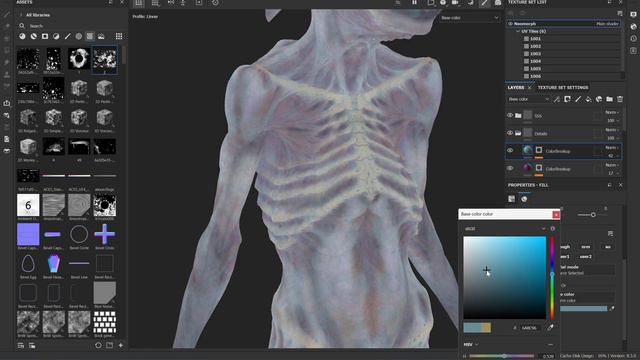The width and height of the screenshot is (640, 360).
Task: Filter assets by textures checker icon
Action: coord(90,36)
